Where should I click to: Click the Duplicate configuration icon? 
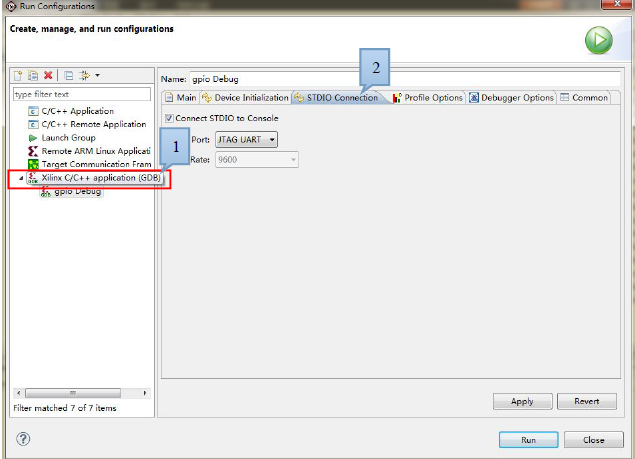tap(33, 76)
